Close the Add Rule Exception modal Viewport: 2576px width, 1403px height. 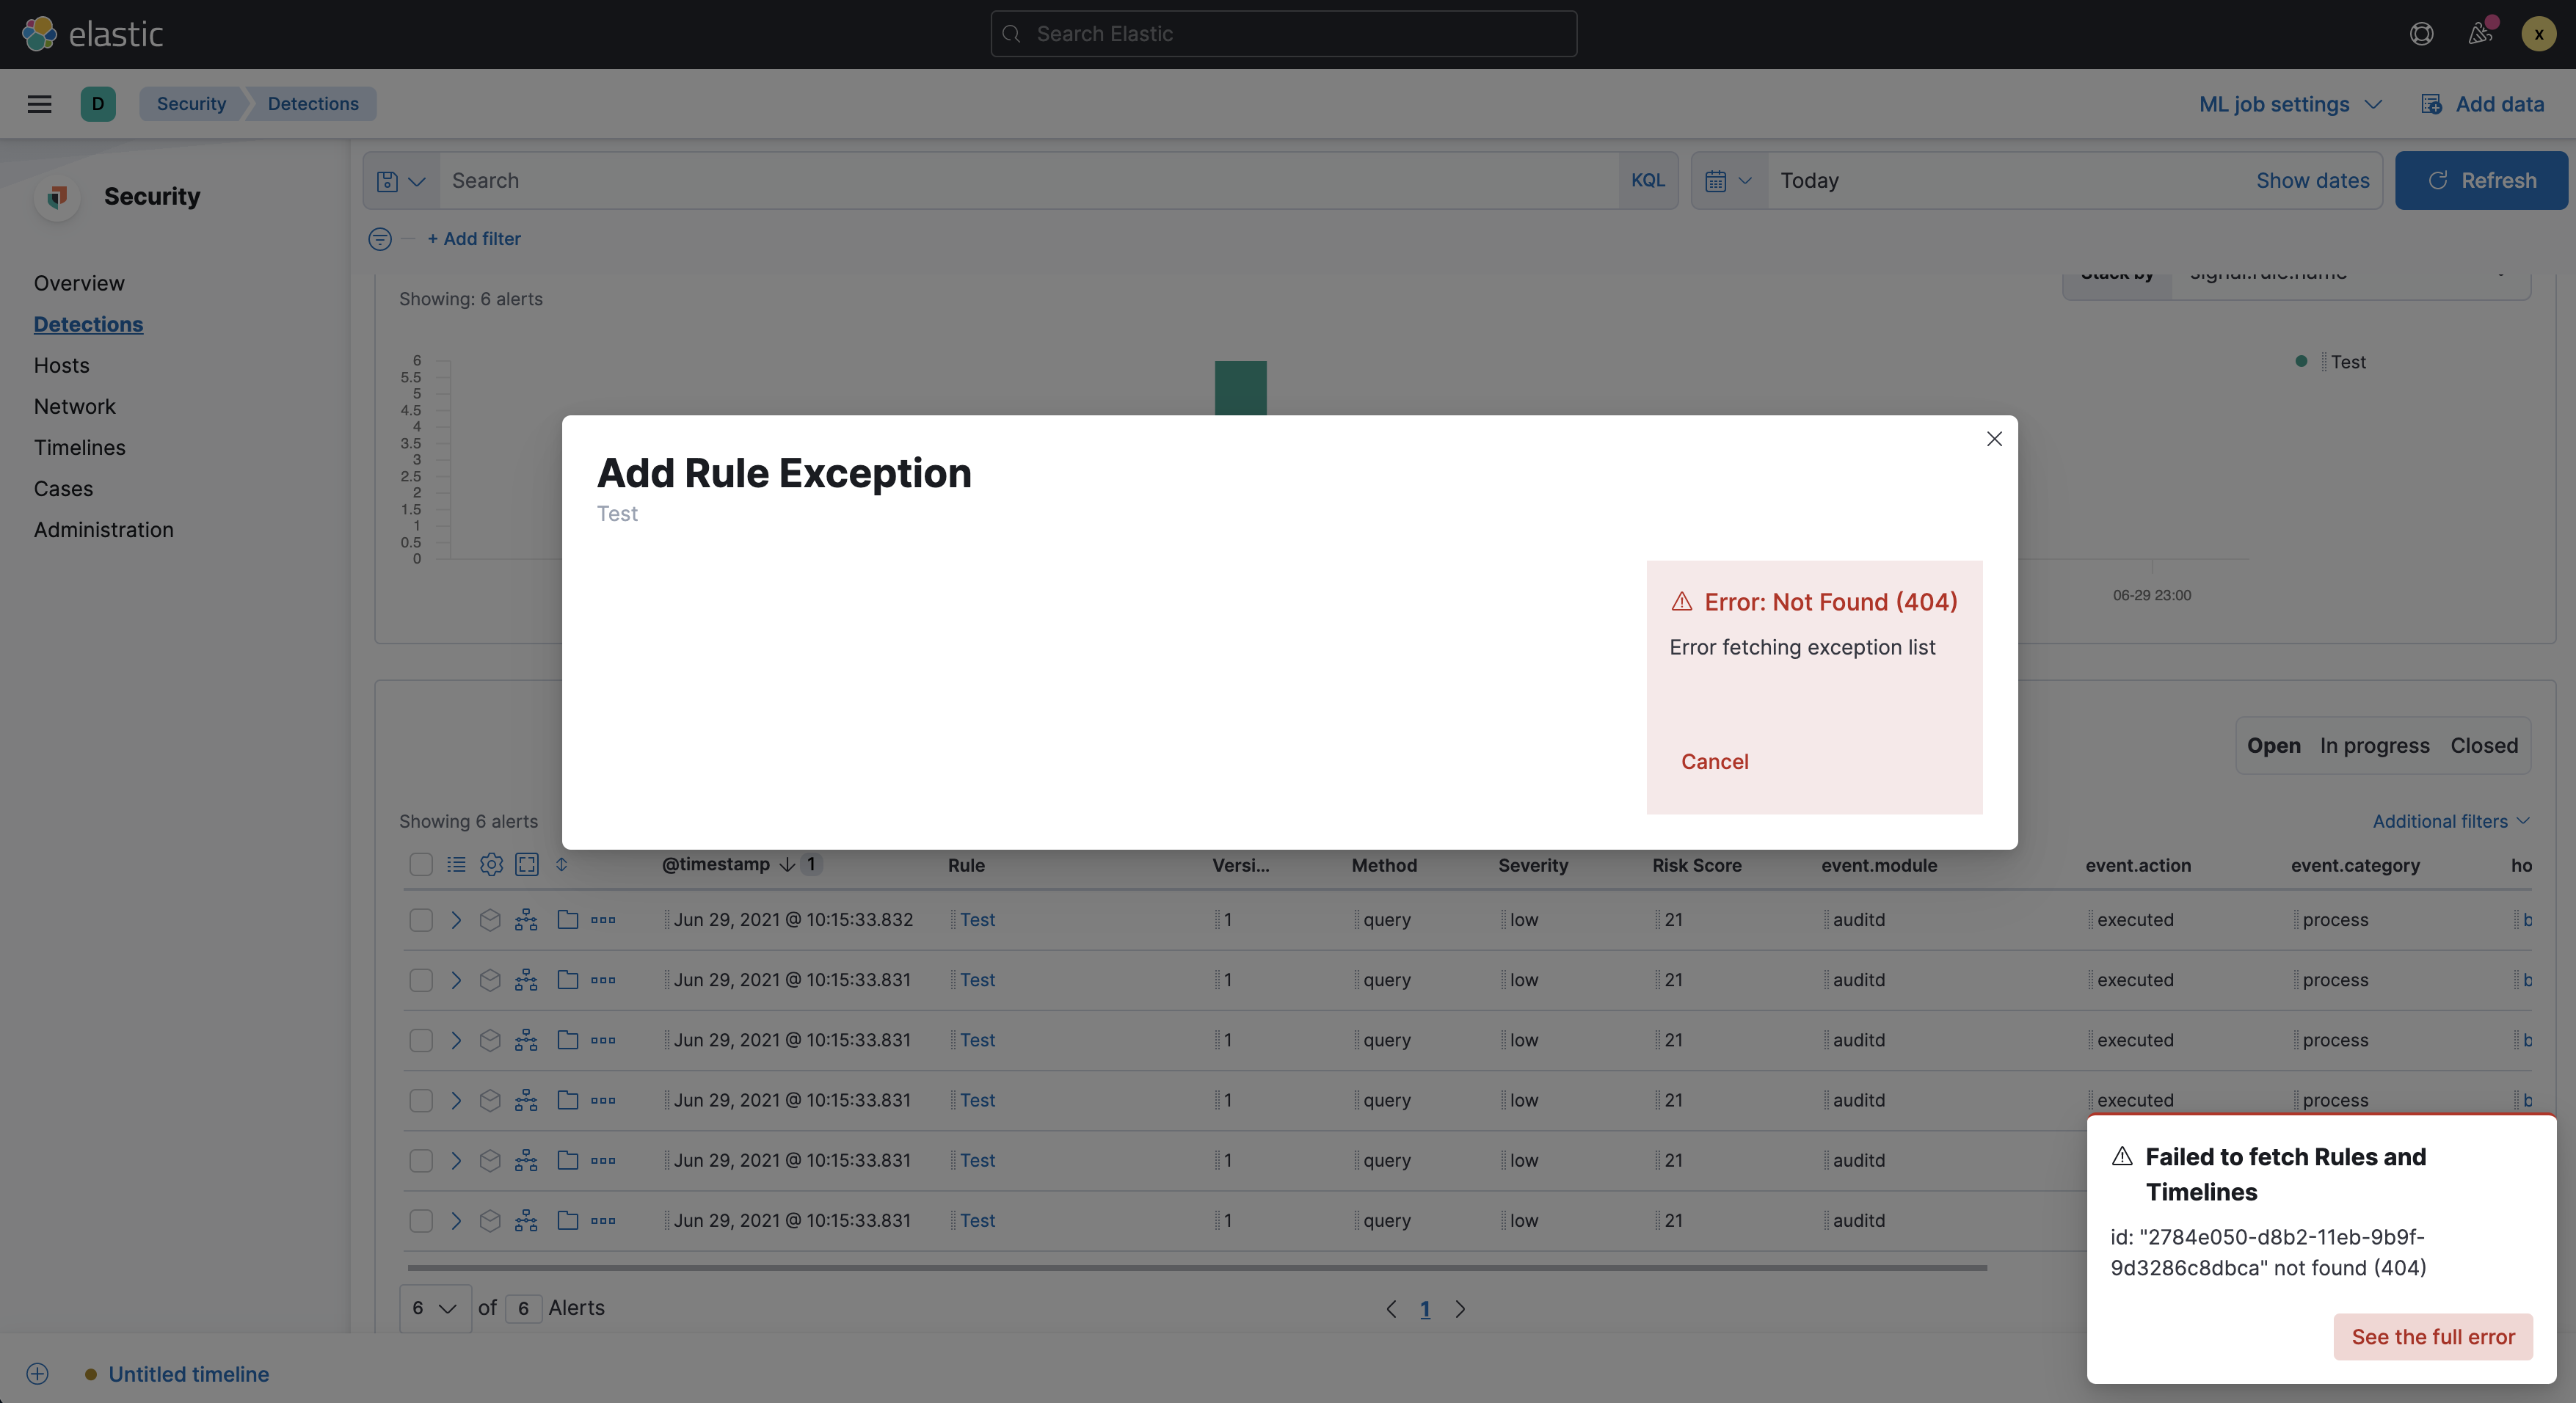(x=1994, y=439)
